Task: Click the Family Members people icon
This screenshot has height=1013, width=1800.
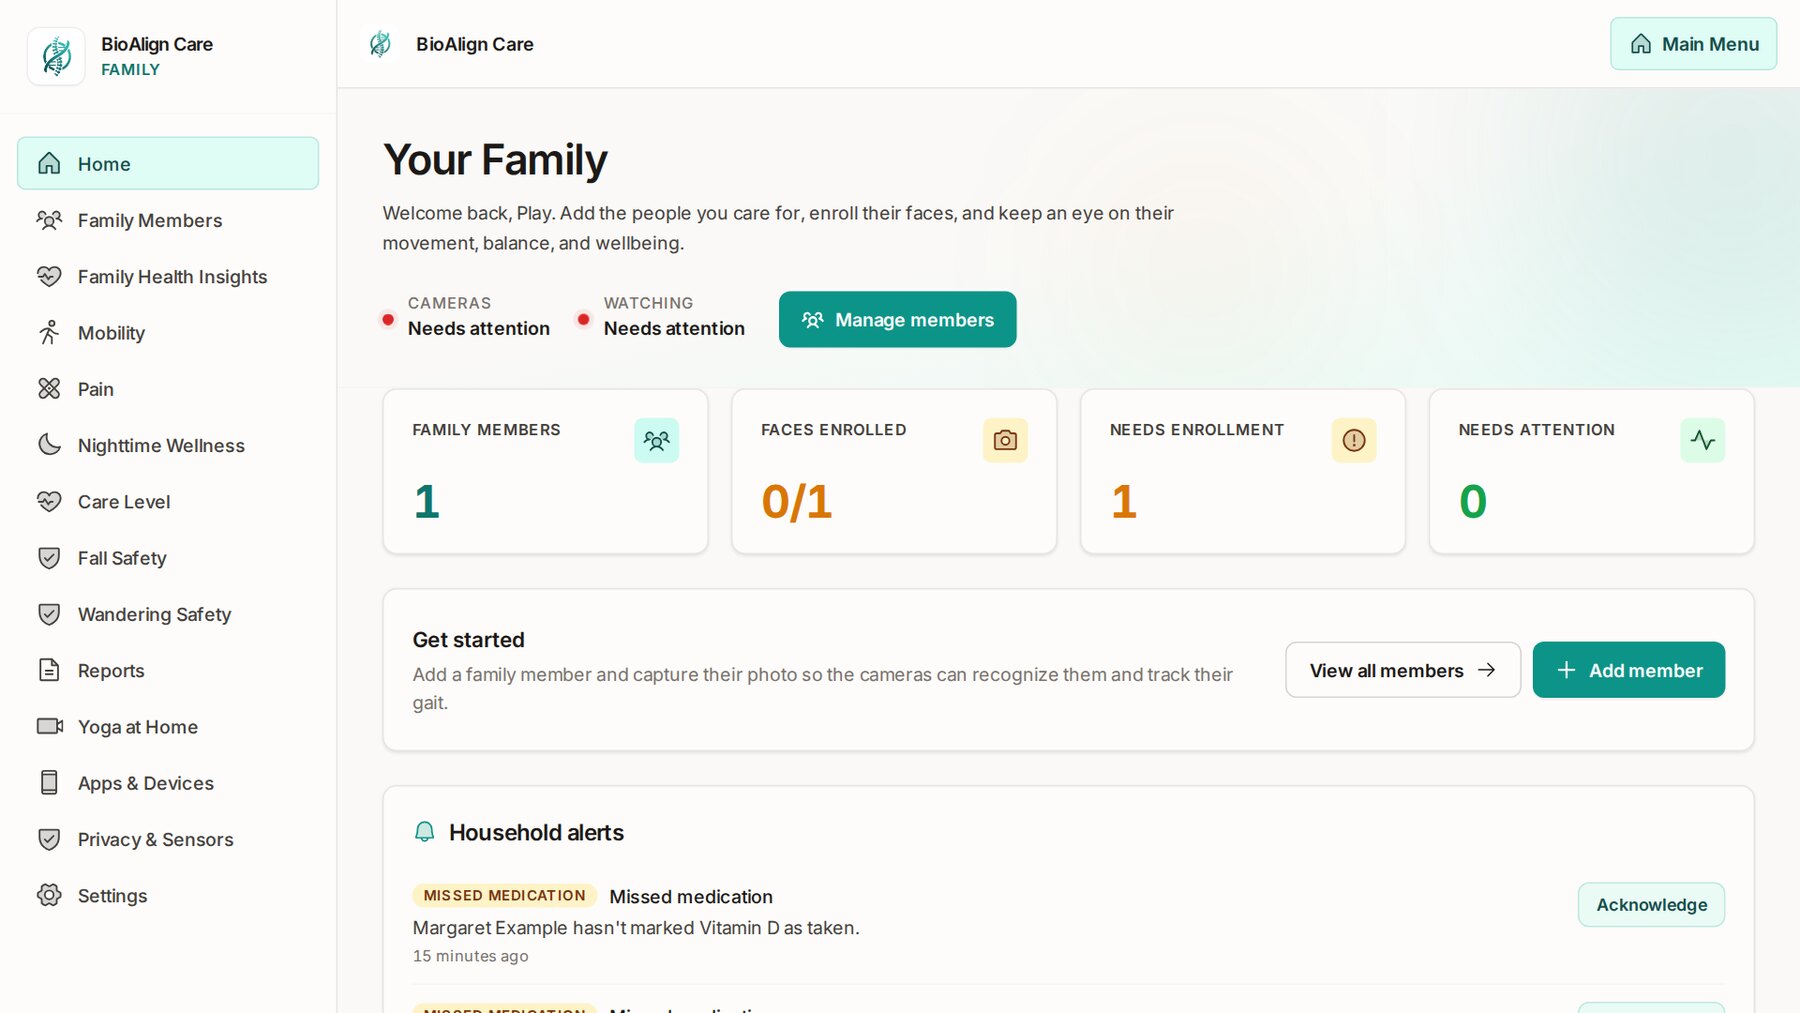Action: 49,220
